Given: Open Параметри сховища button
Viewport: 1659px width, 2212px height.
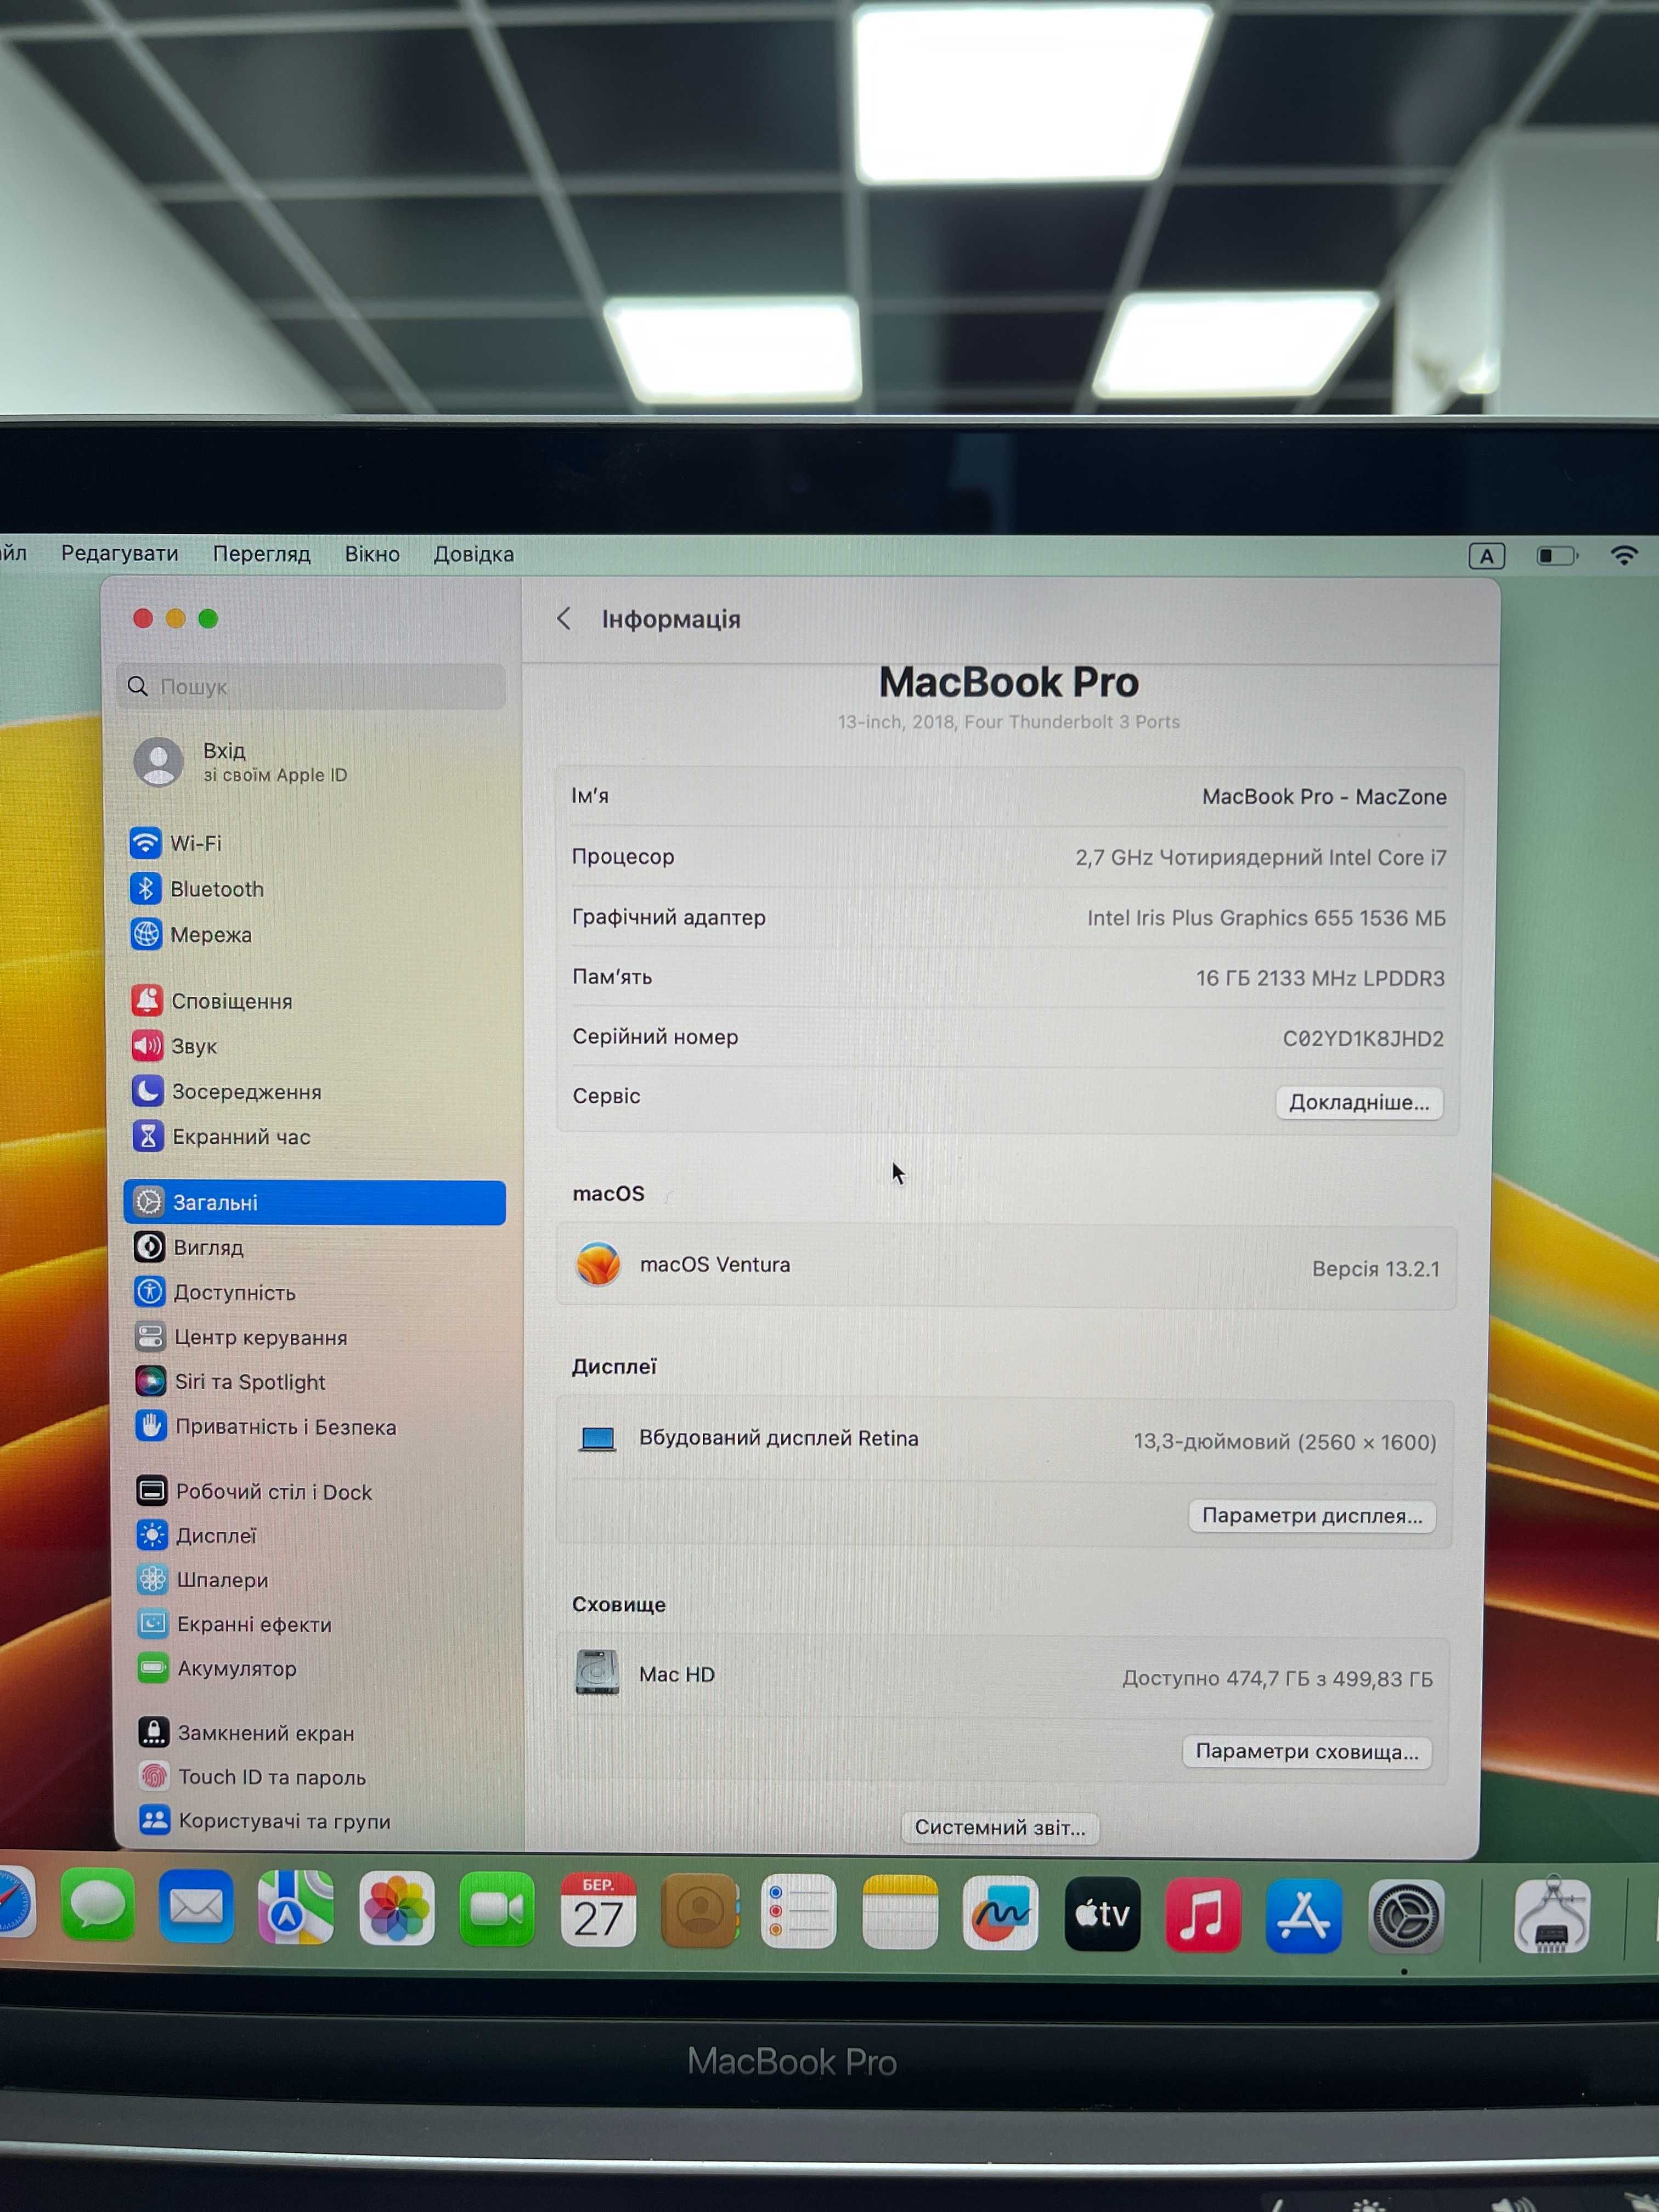Looking at the screenshot, I should pyautogui.click(x=1307, y=1751).
